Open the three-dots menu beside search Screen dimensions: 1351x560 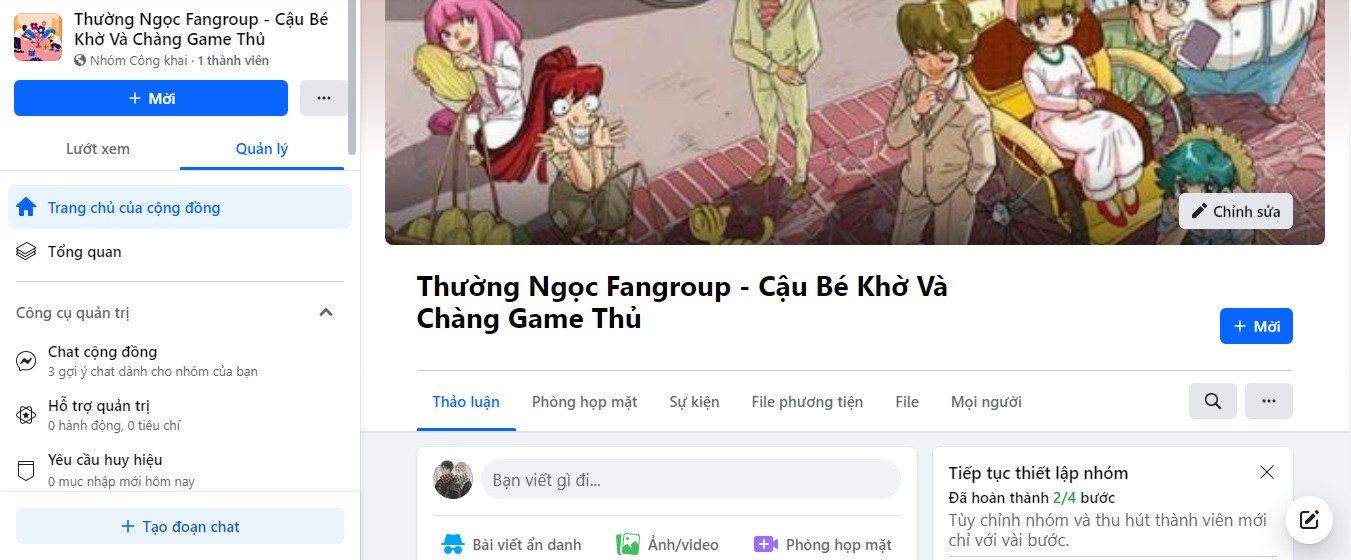coord(1268,401)
